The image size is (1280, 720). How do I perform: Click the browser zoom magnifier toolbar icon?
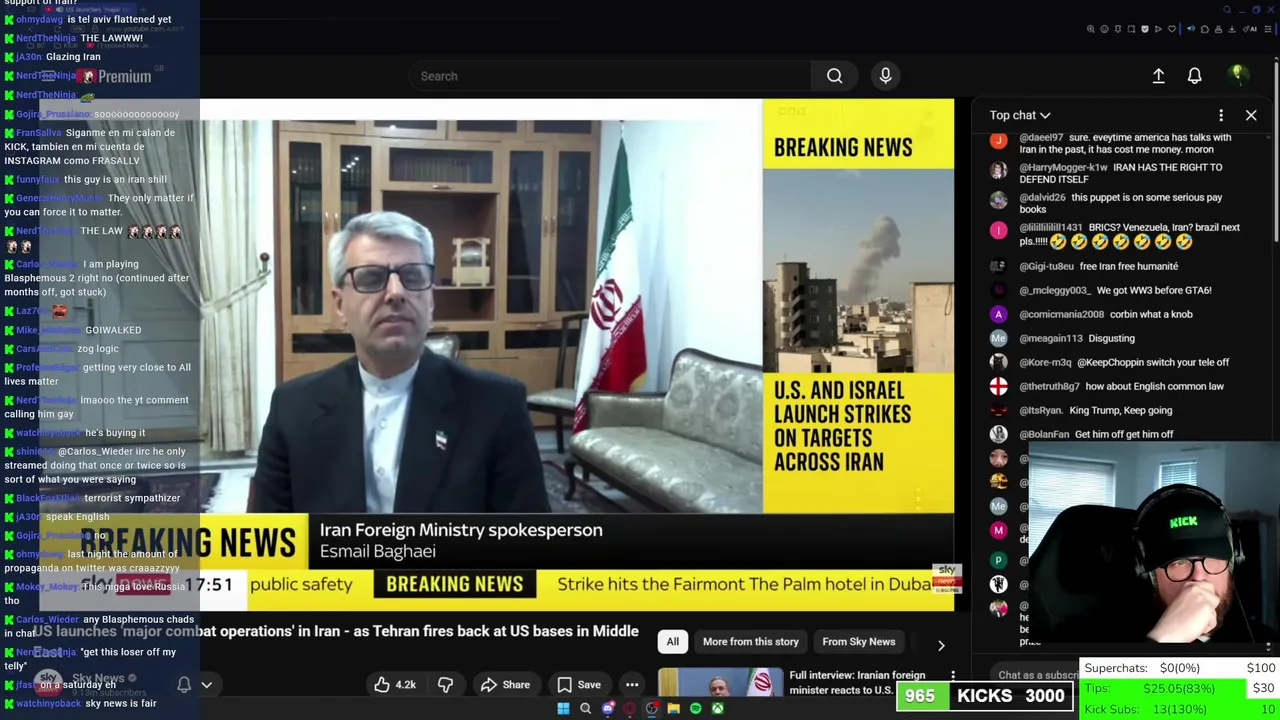(x=1091, y=29)
